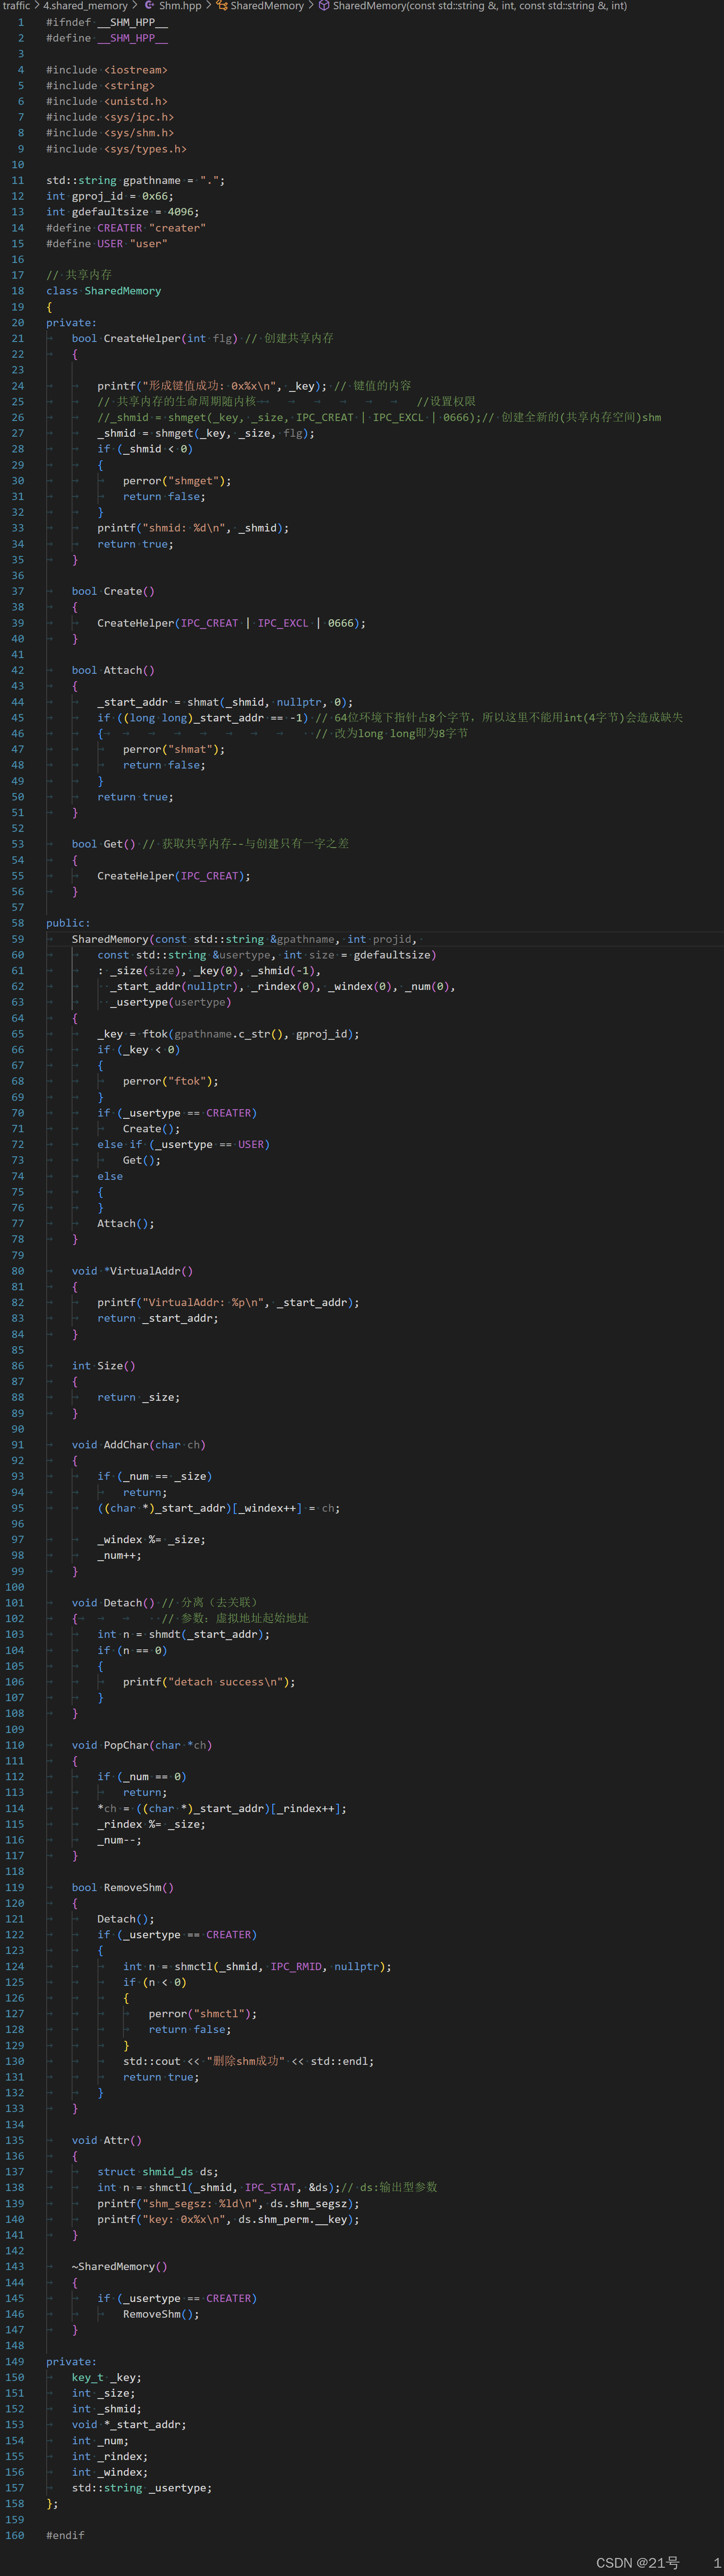Click 'IPC_EXCL' inside Create() body
Image resolution: width=724 pixels, height=2576 pixels.
tap(283, 623)
